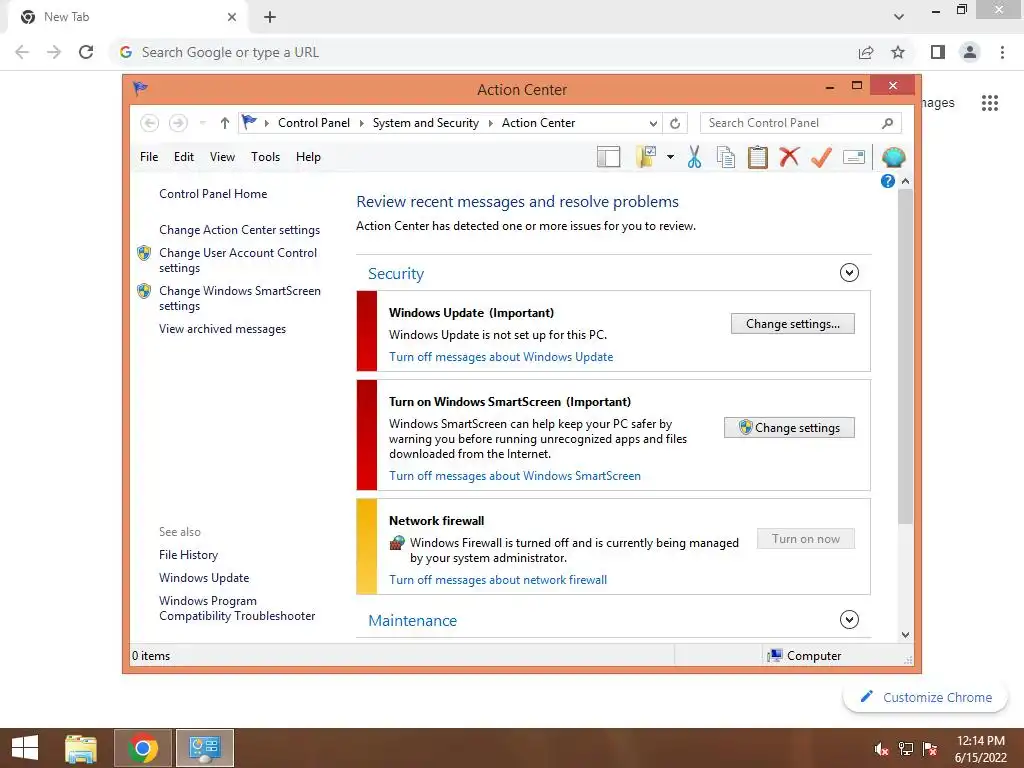Click the Back arrow in Action Center
This screenshot has height=768, width=1024.
pos(150,123)
